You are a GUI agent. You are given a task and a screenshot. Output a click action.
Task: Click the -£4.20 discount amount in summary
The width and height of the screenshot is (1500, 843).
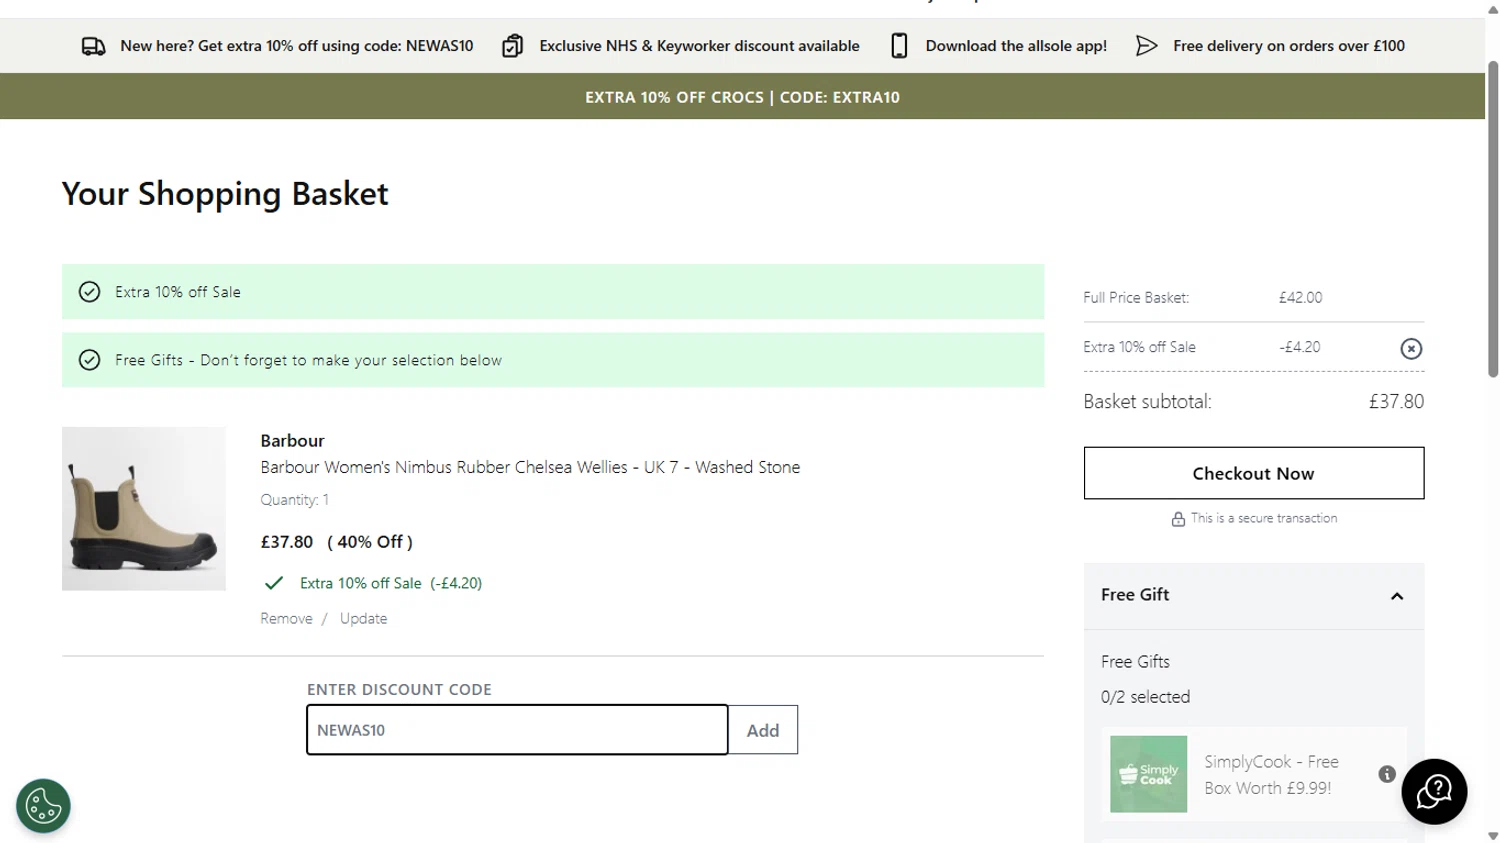1299,347
